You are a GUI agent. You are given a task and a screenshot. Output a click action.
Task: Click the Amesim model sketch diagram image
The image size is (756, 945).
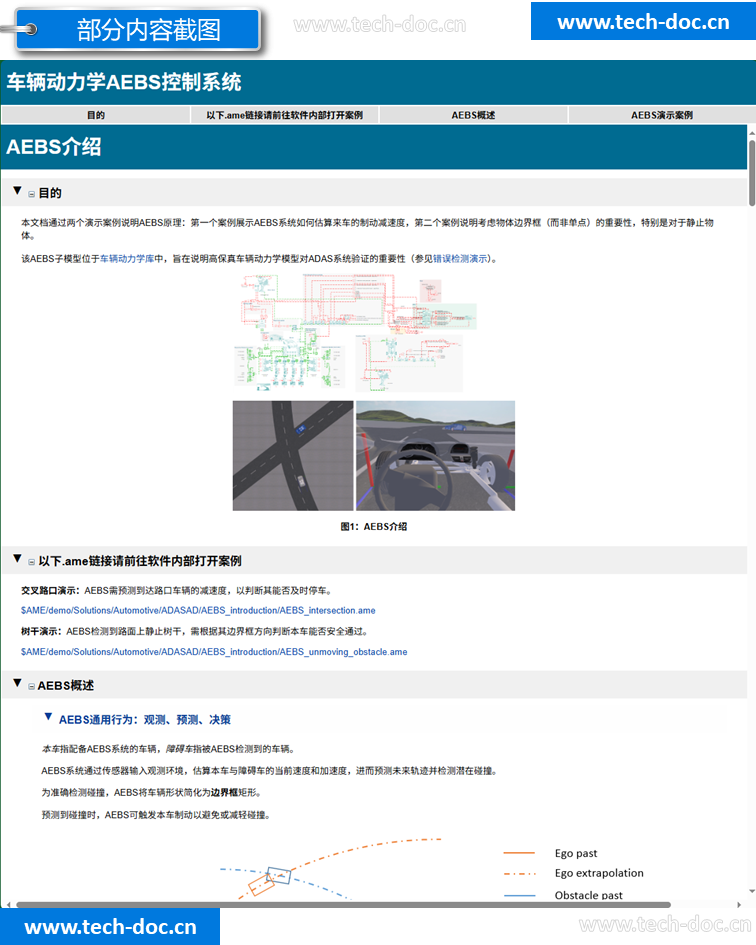(x=356, y=333)
